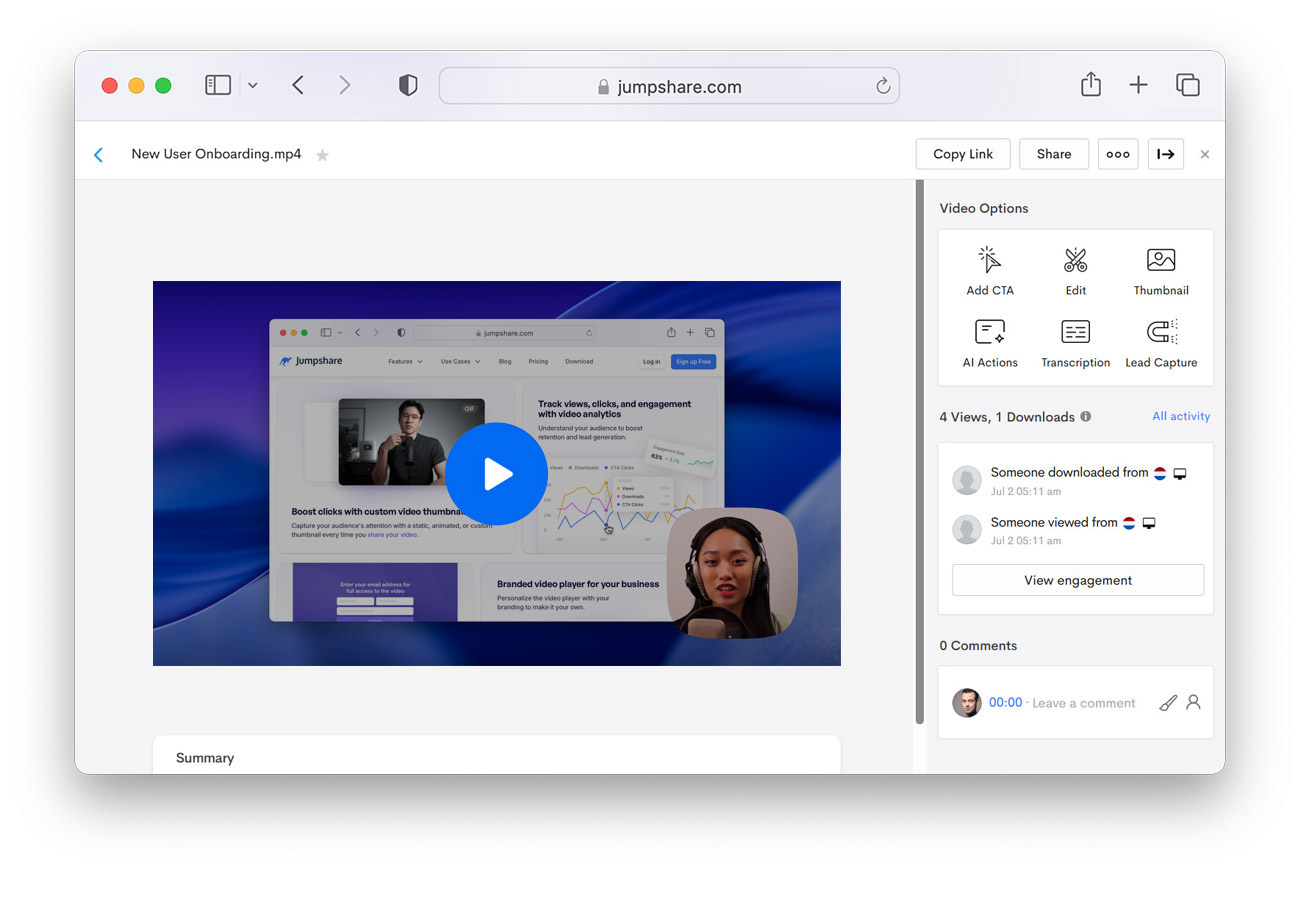Image resolution: width=1300 pixels, height=915 pixels.
Task: Click the Copy Link button
Action: coord(963,154)
